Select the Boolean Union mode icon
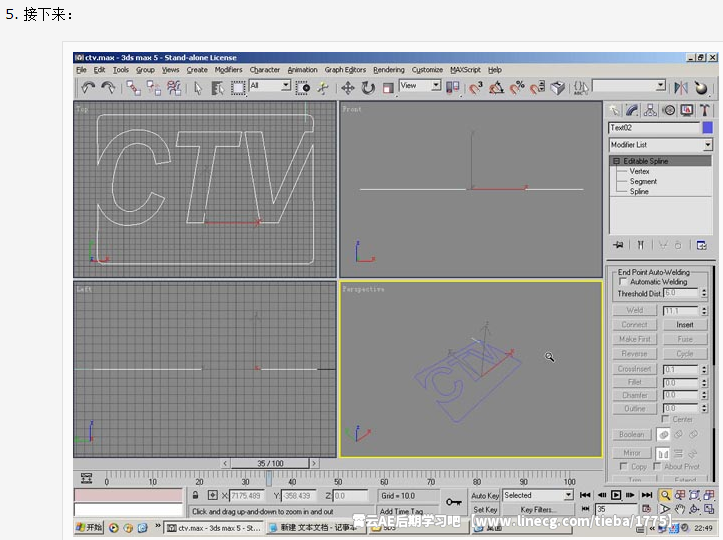 click(663, 434)
